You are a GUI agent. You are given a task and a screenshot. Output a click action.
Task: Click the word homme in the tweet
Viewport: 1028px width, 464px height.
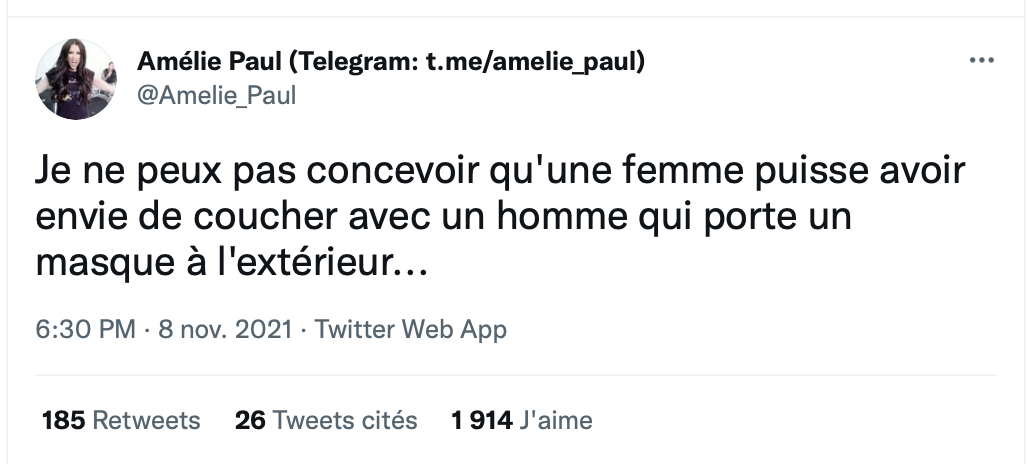click(x=561, y=217)
